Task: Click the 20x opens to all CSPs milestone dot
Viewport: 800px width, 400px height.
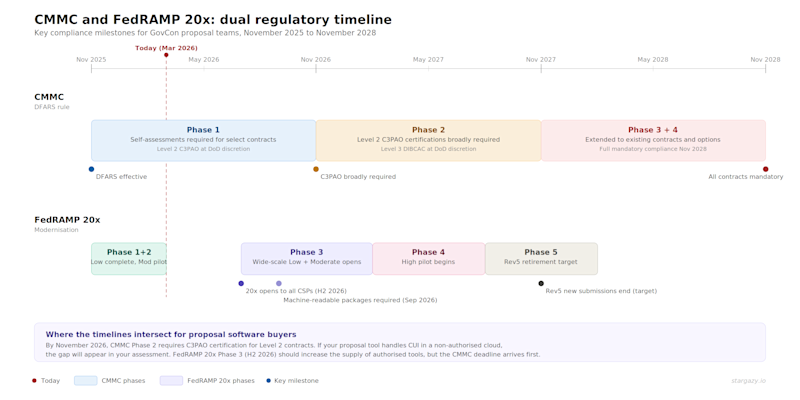Action: tap(241, 283)
